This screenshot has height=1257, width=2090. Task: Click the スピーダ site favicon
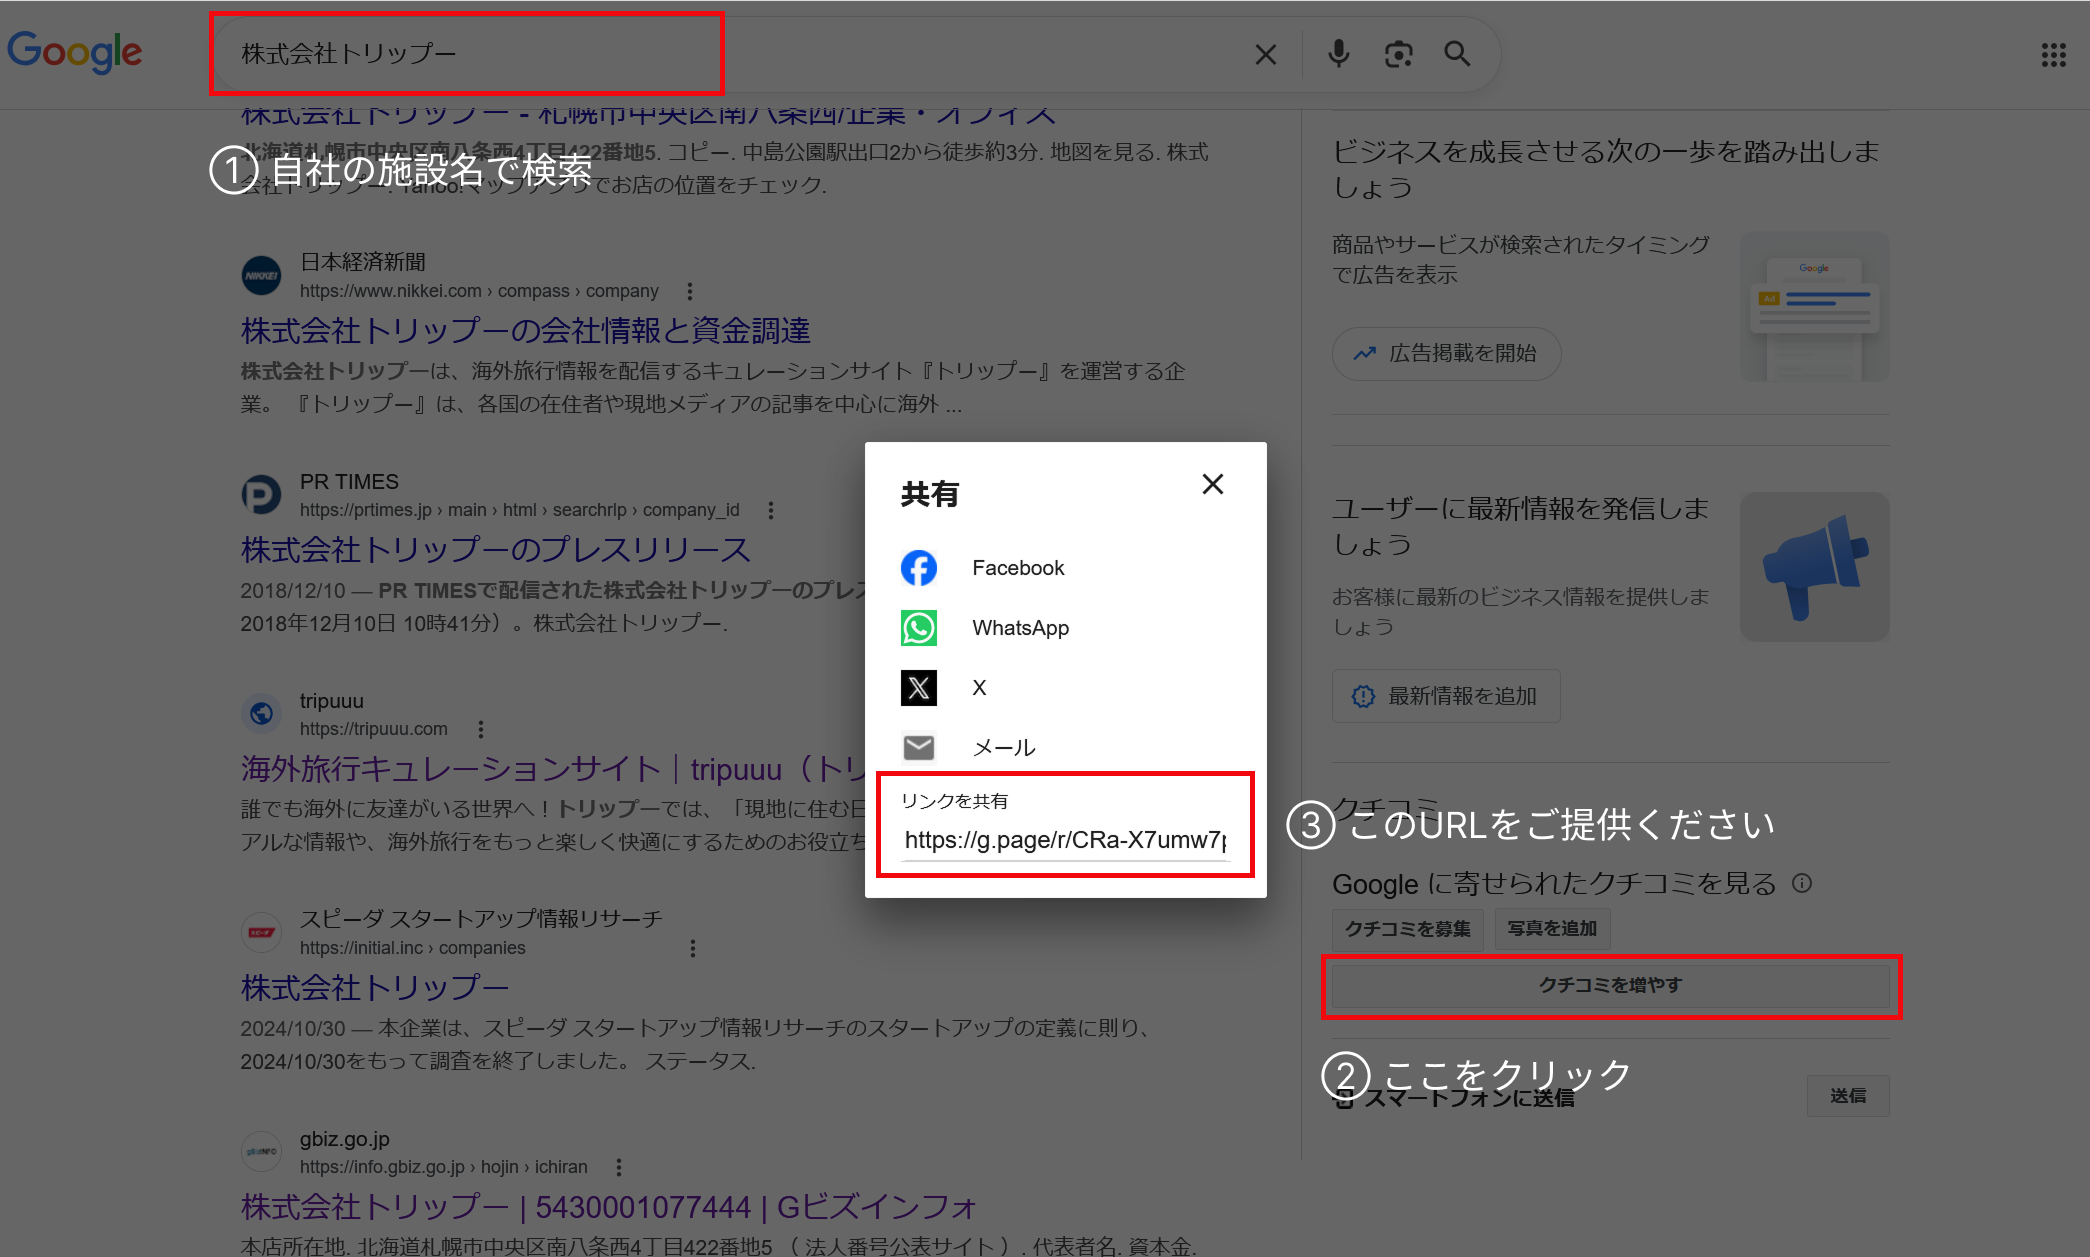(261, 932)
